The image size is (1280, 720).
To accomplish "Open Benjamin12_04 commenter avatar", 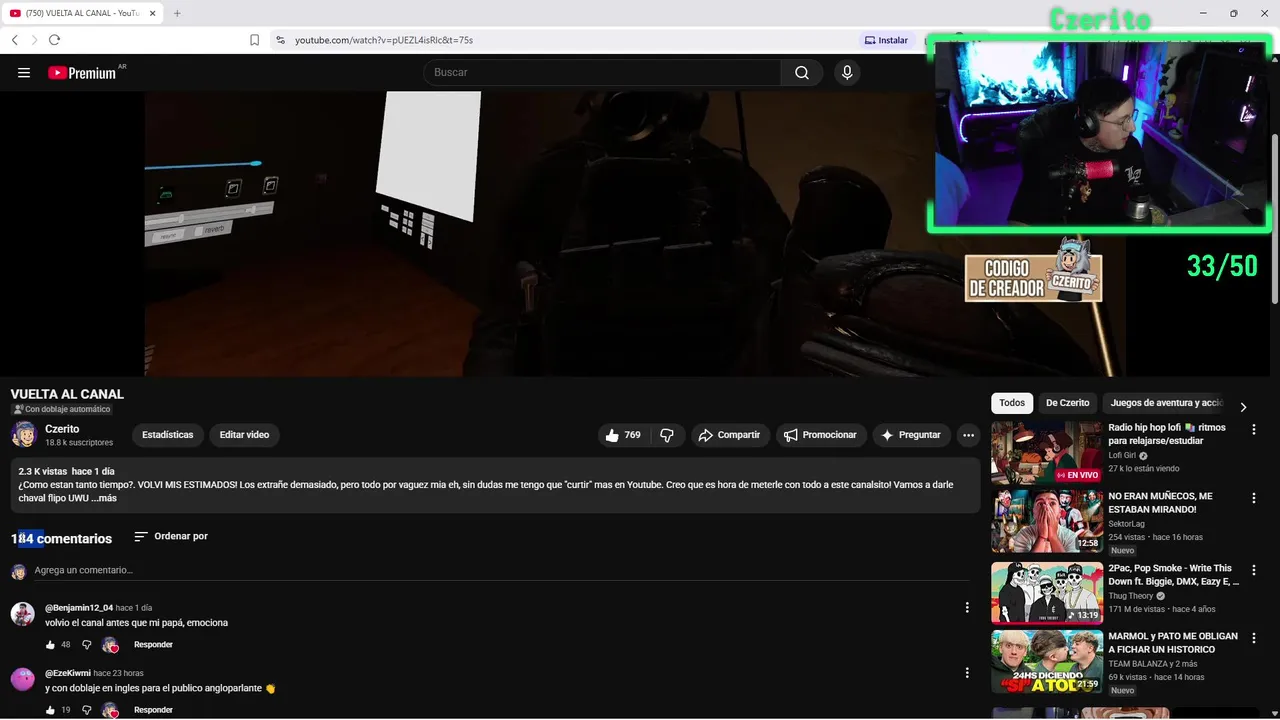I will click(23, 614).
